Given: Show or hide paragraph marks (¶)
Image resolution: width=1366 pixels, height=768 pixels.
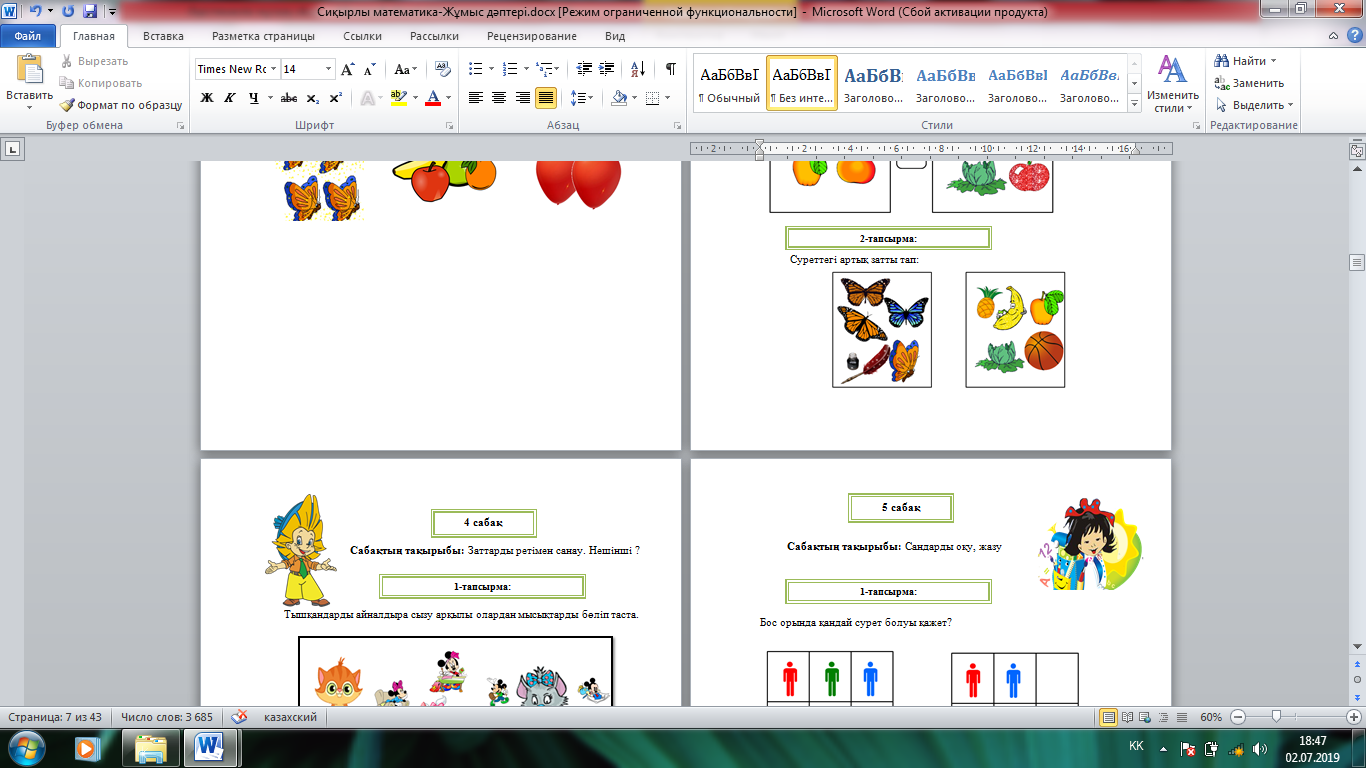Looking at the screenshot, I should [x=670, y=69].
